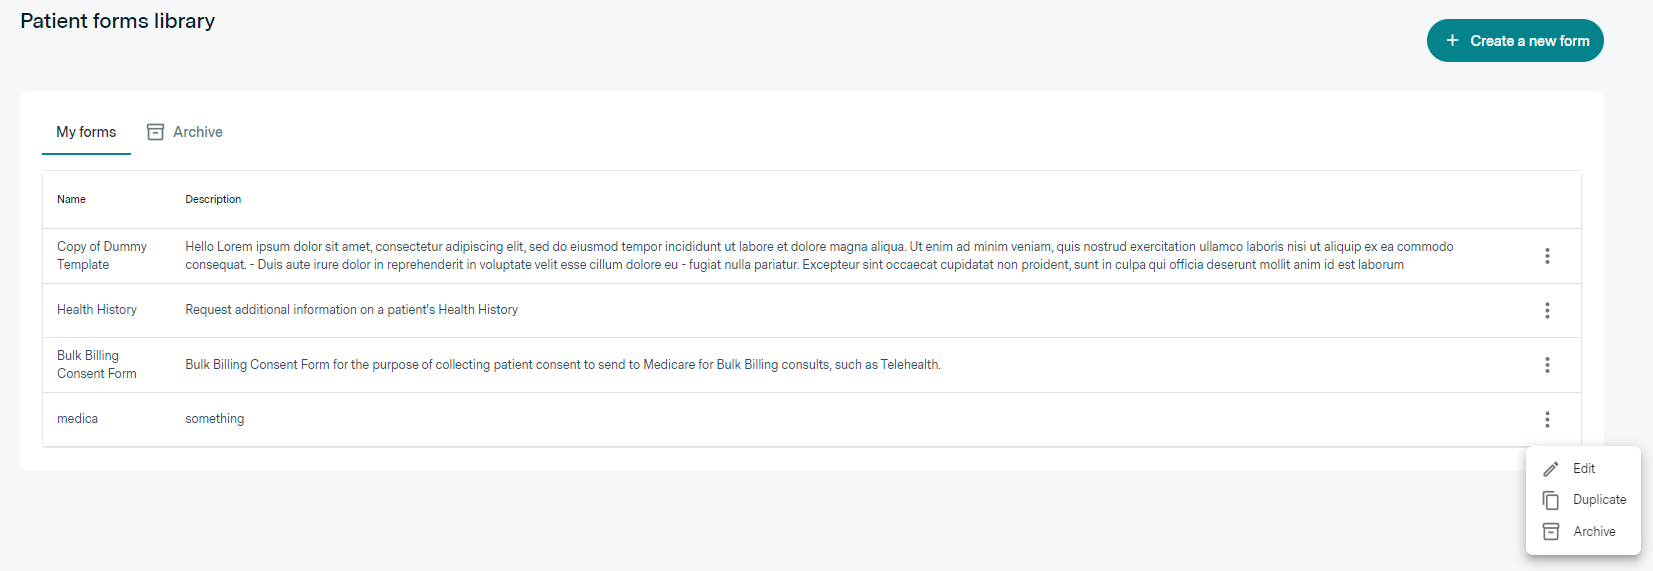The width and height of the screenshot is (1653, 571).
Task: Click plus icon on Create a new form
Action: click(x=1452, y=41)
